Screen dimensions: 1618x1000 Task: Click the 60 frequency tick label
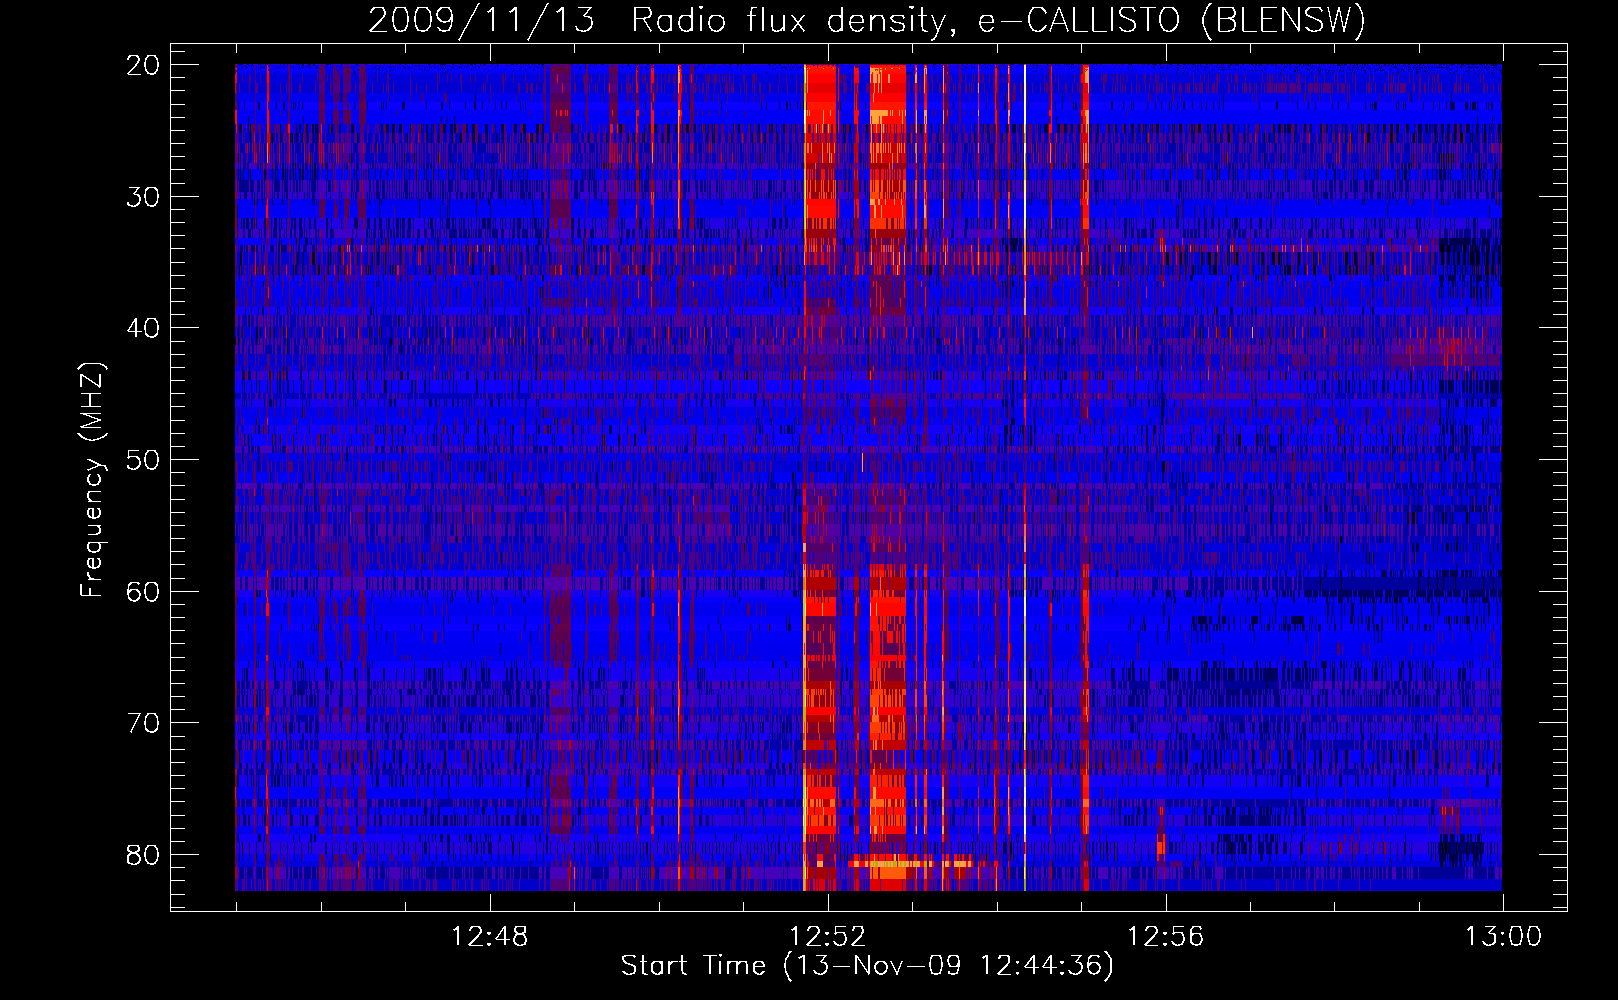pyautogui.click(x=143, y=591)
